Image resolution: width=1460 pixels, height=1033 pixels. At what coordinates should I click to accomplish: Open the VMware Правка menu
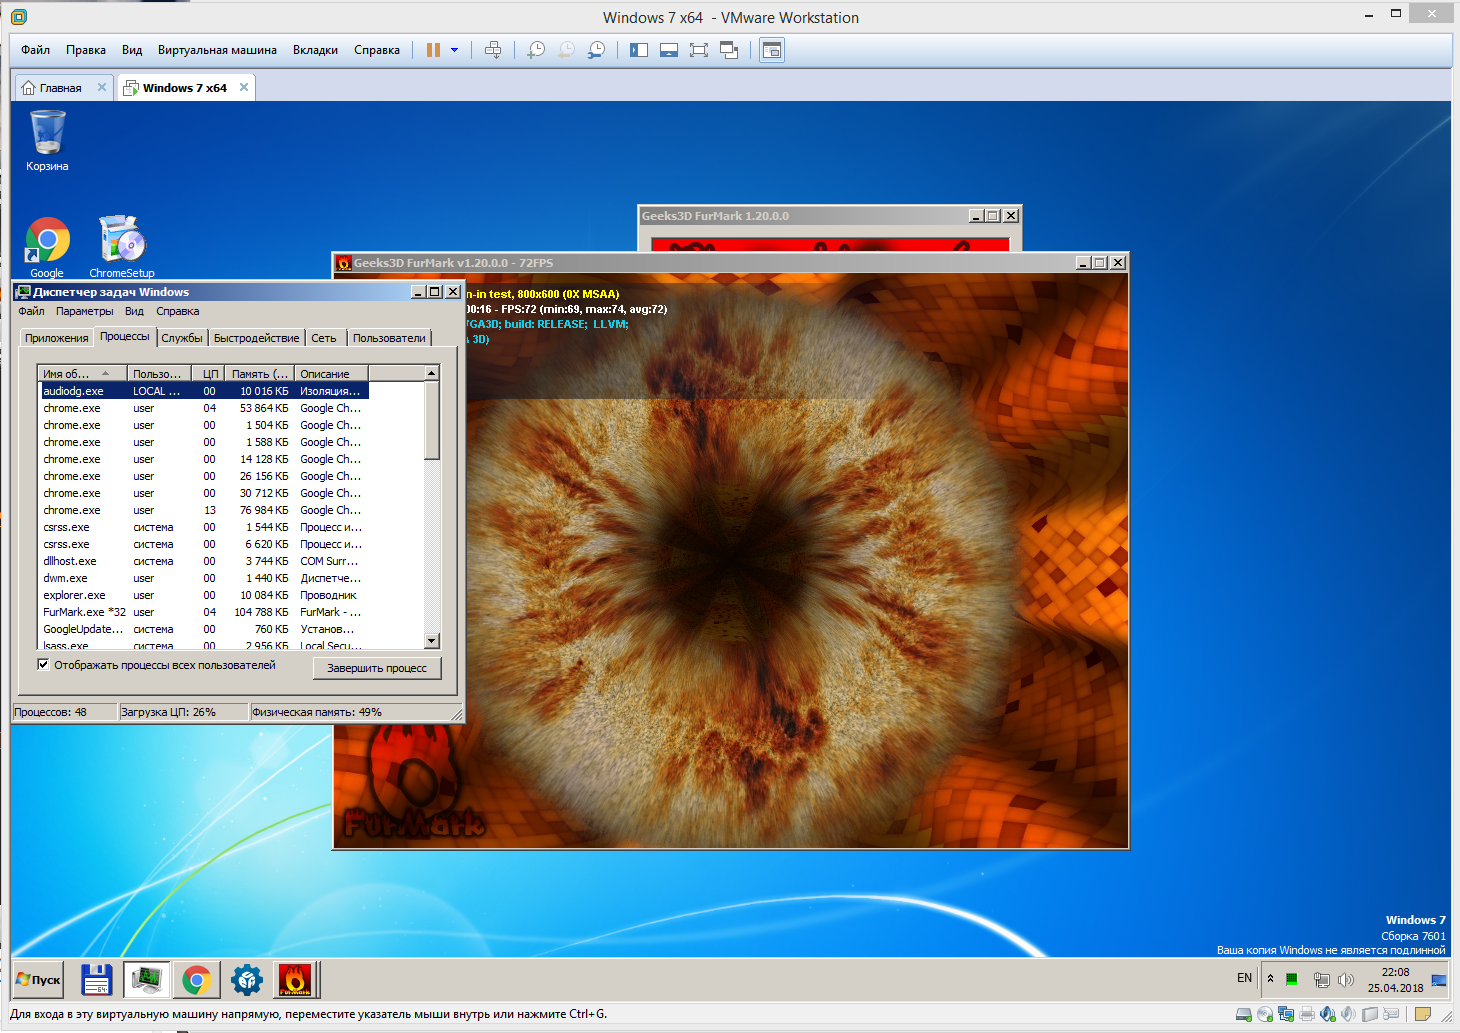(86, 50)
